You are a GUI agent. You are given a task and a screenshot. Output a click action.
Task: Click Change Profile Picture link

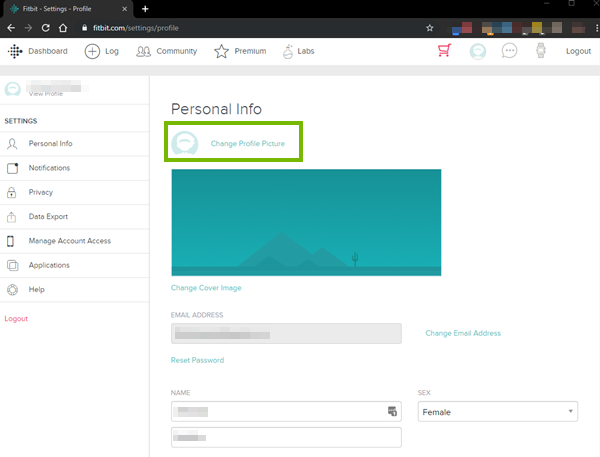[248, 144]
